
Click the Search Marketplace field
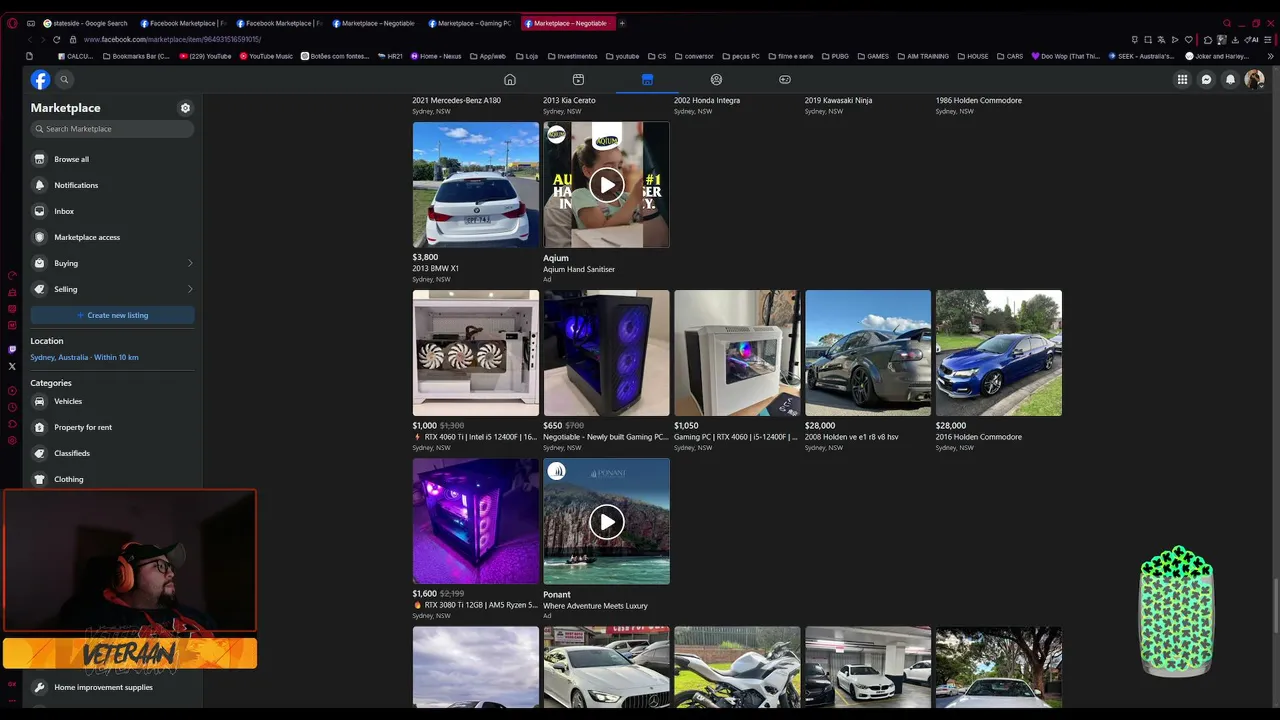click(112, 129)
